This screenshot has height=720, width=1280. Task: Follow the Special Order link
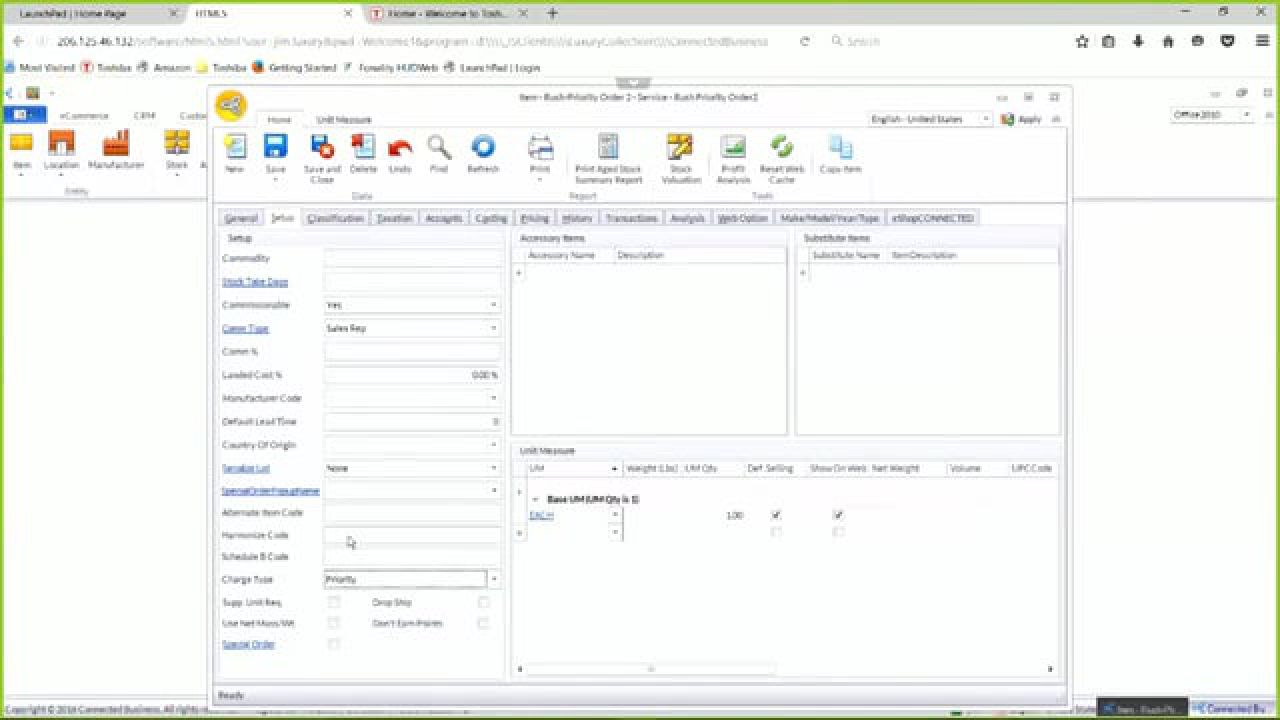point(247,644)
